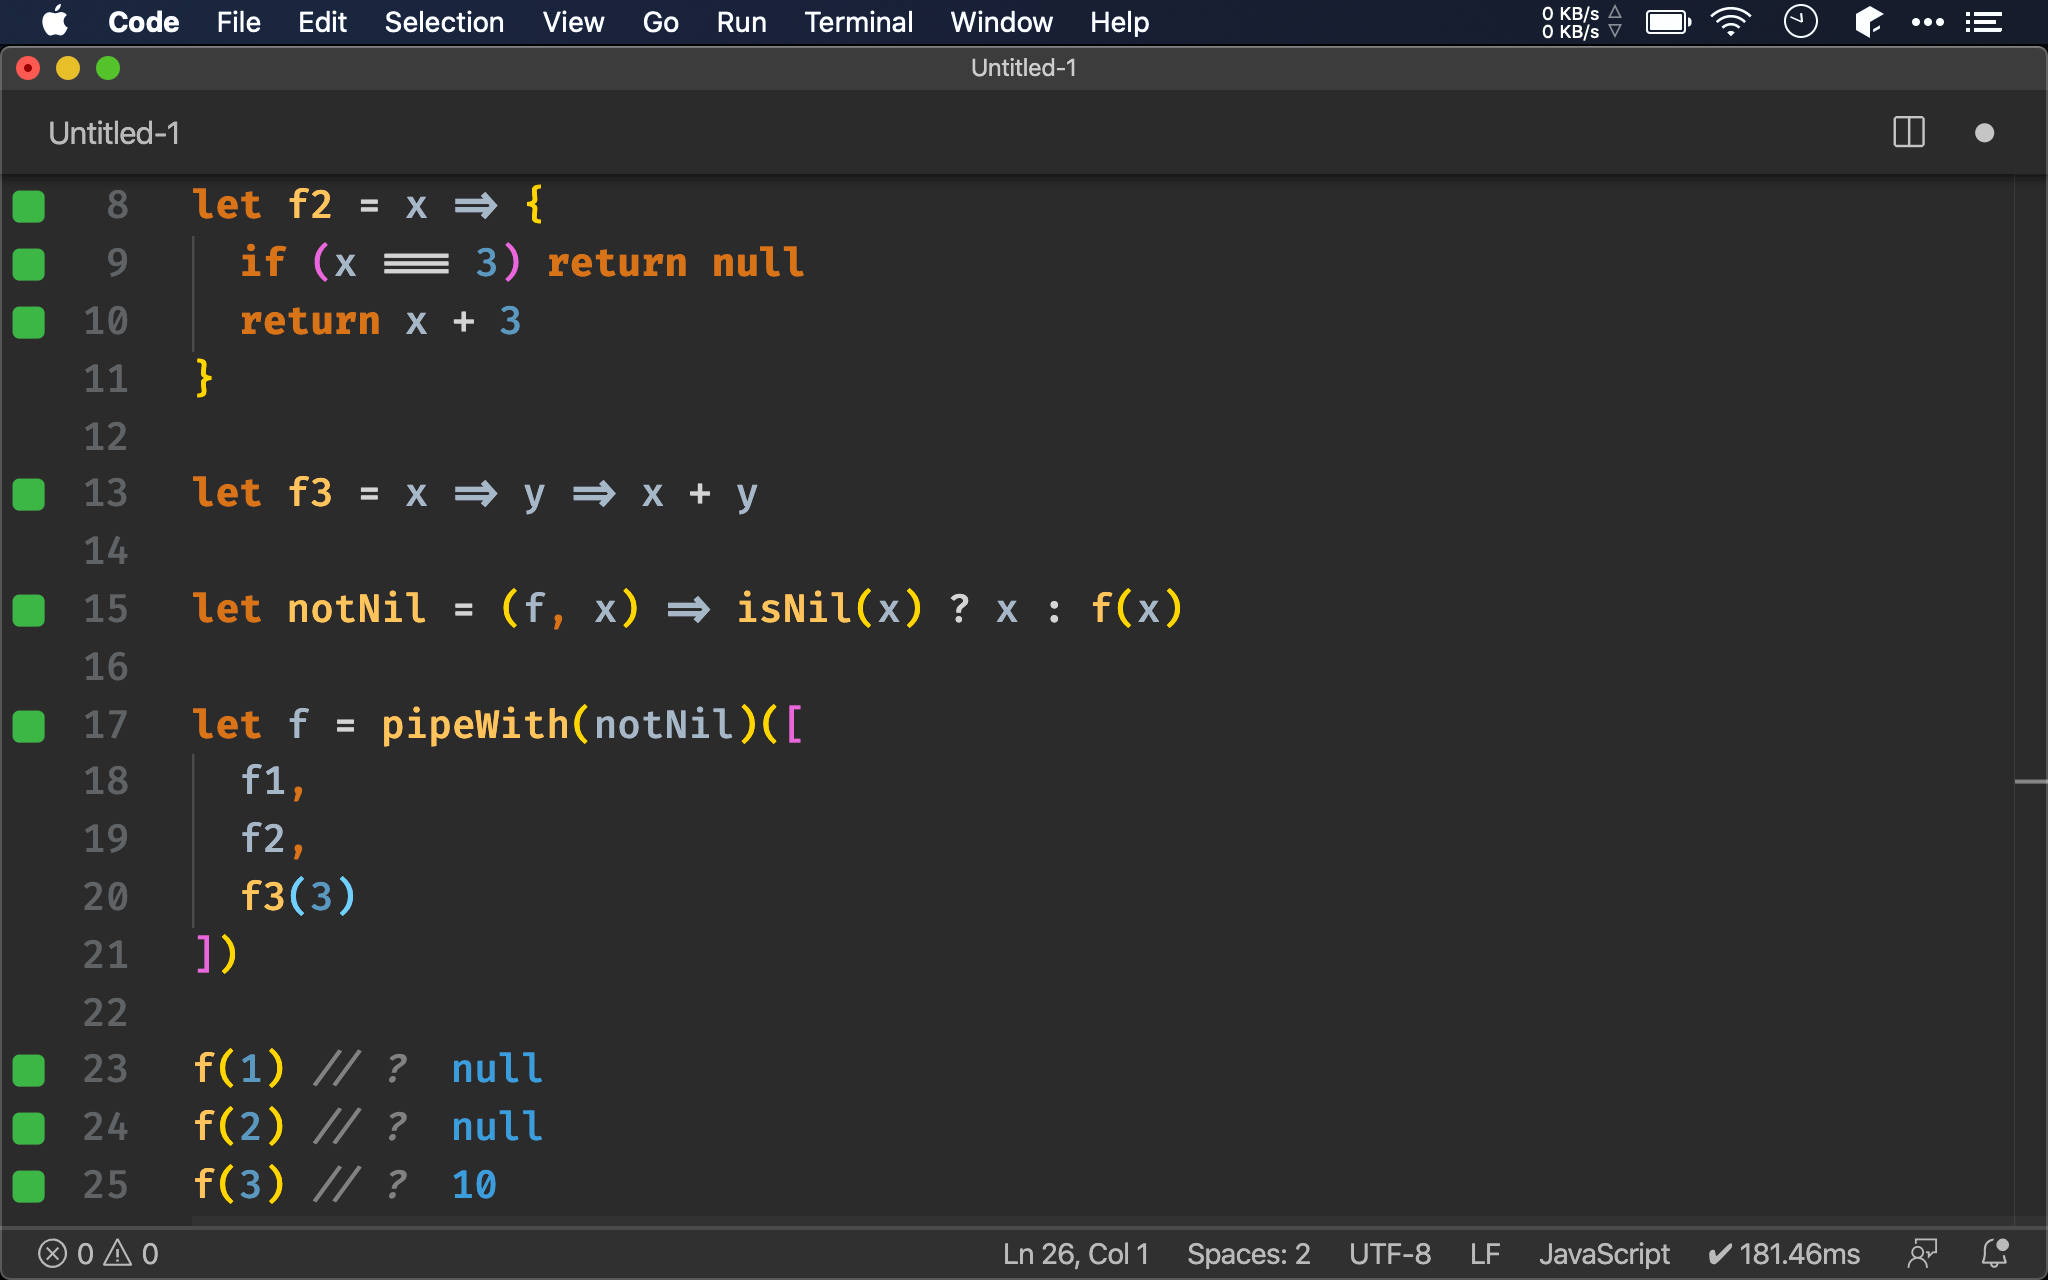This screenshot has width=2048, height=1280.
Task: Open the Terminal menu
Action: tap(858, 22)
